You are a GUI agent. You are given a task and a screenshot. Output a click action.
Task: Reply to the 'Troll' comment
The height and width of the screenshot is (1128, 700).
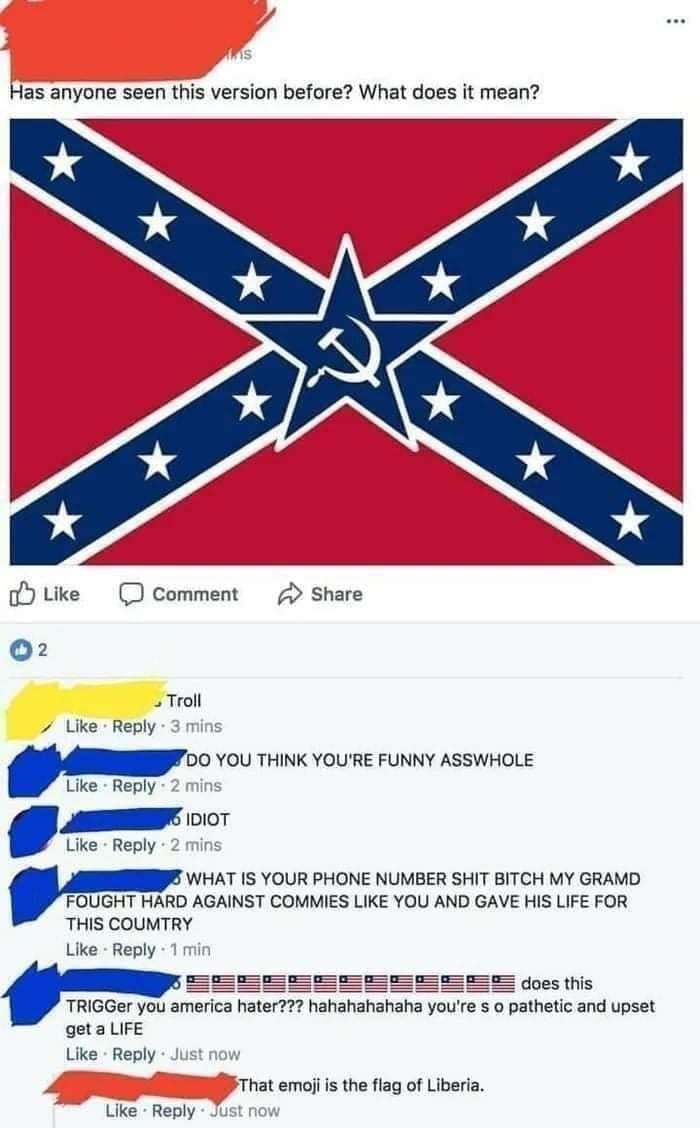click(x=134, y=727)
